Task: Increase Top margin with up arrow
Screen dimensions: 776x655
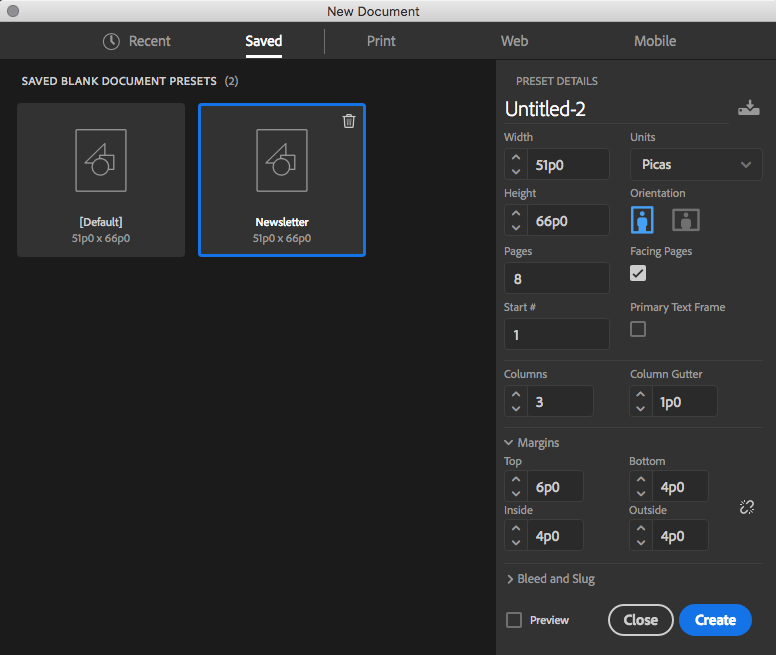Action: pos(516,479)
